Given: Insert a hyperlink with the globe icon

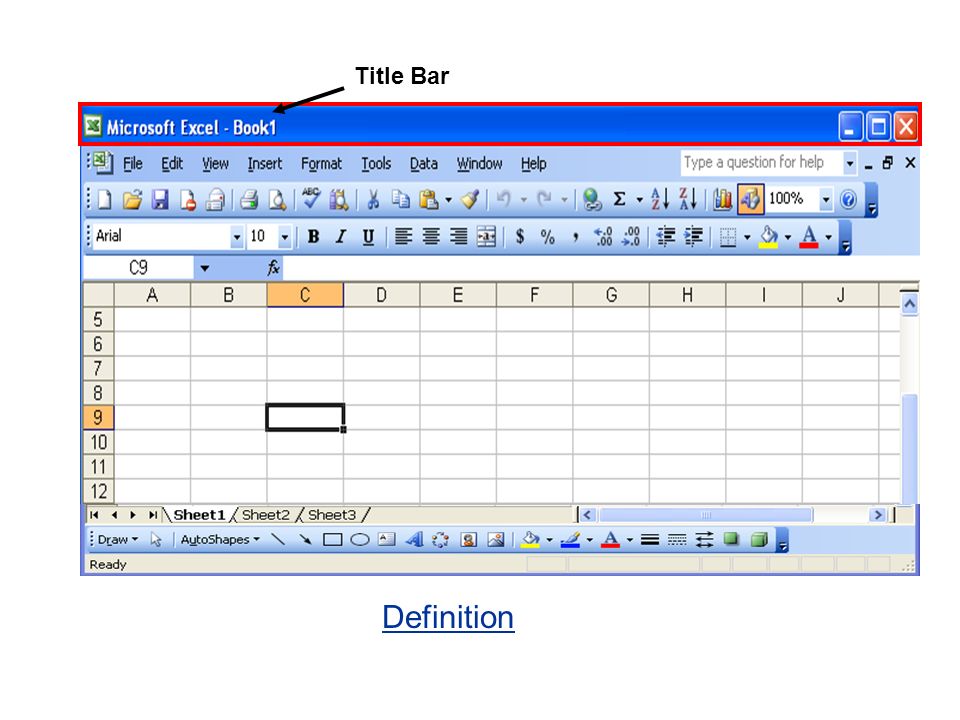Looking at the screenshot, I should pyautogui.click(x=591, y=200).
